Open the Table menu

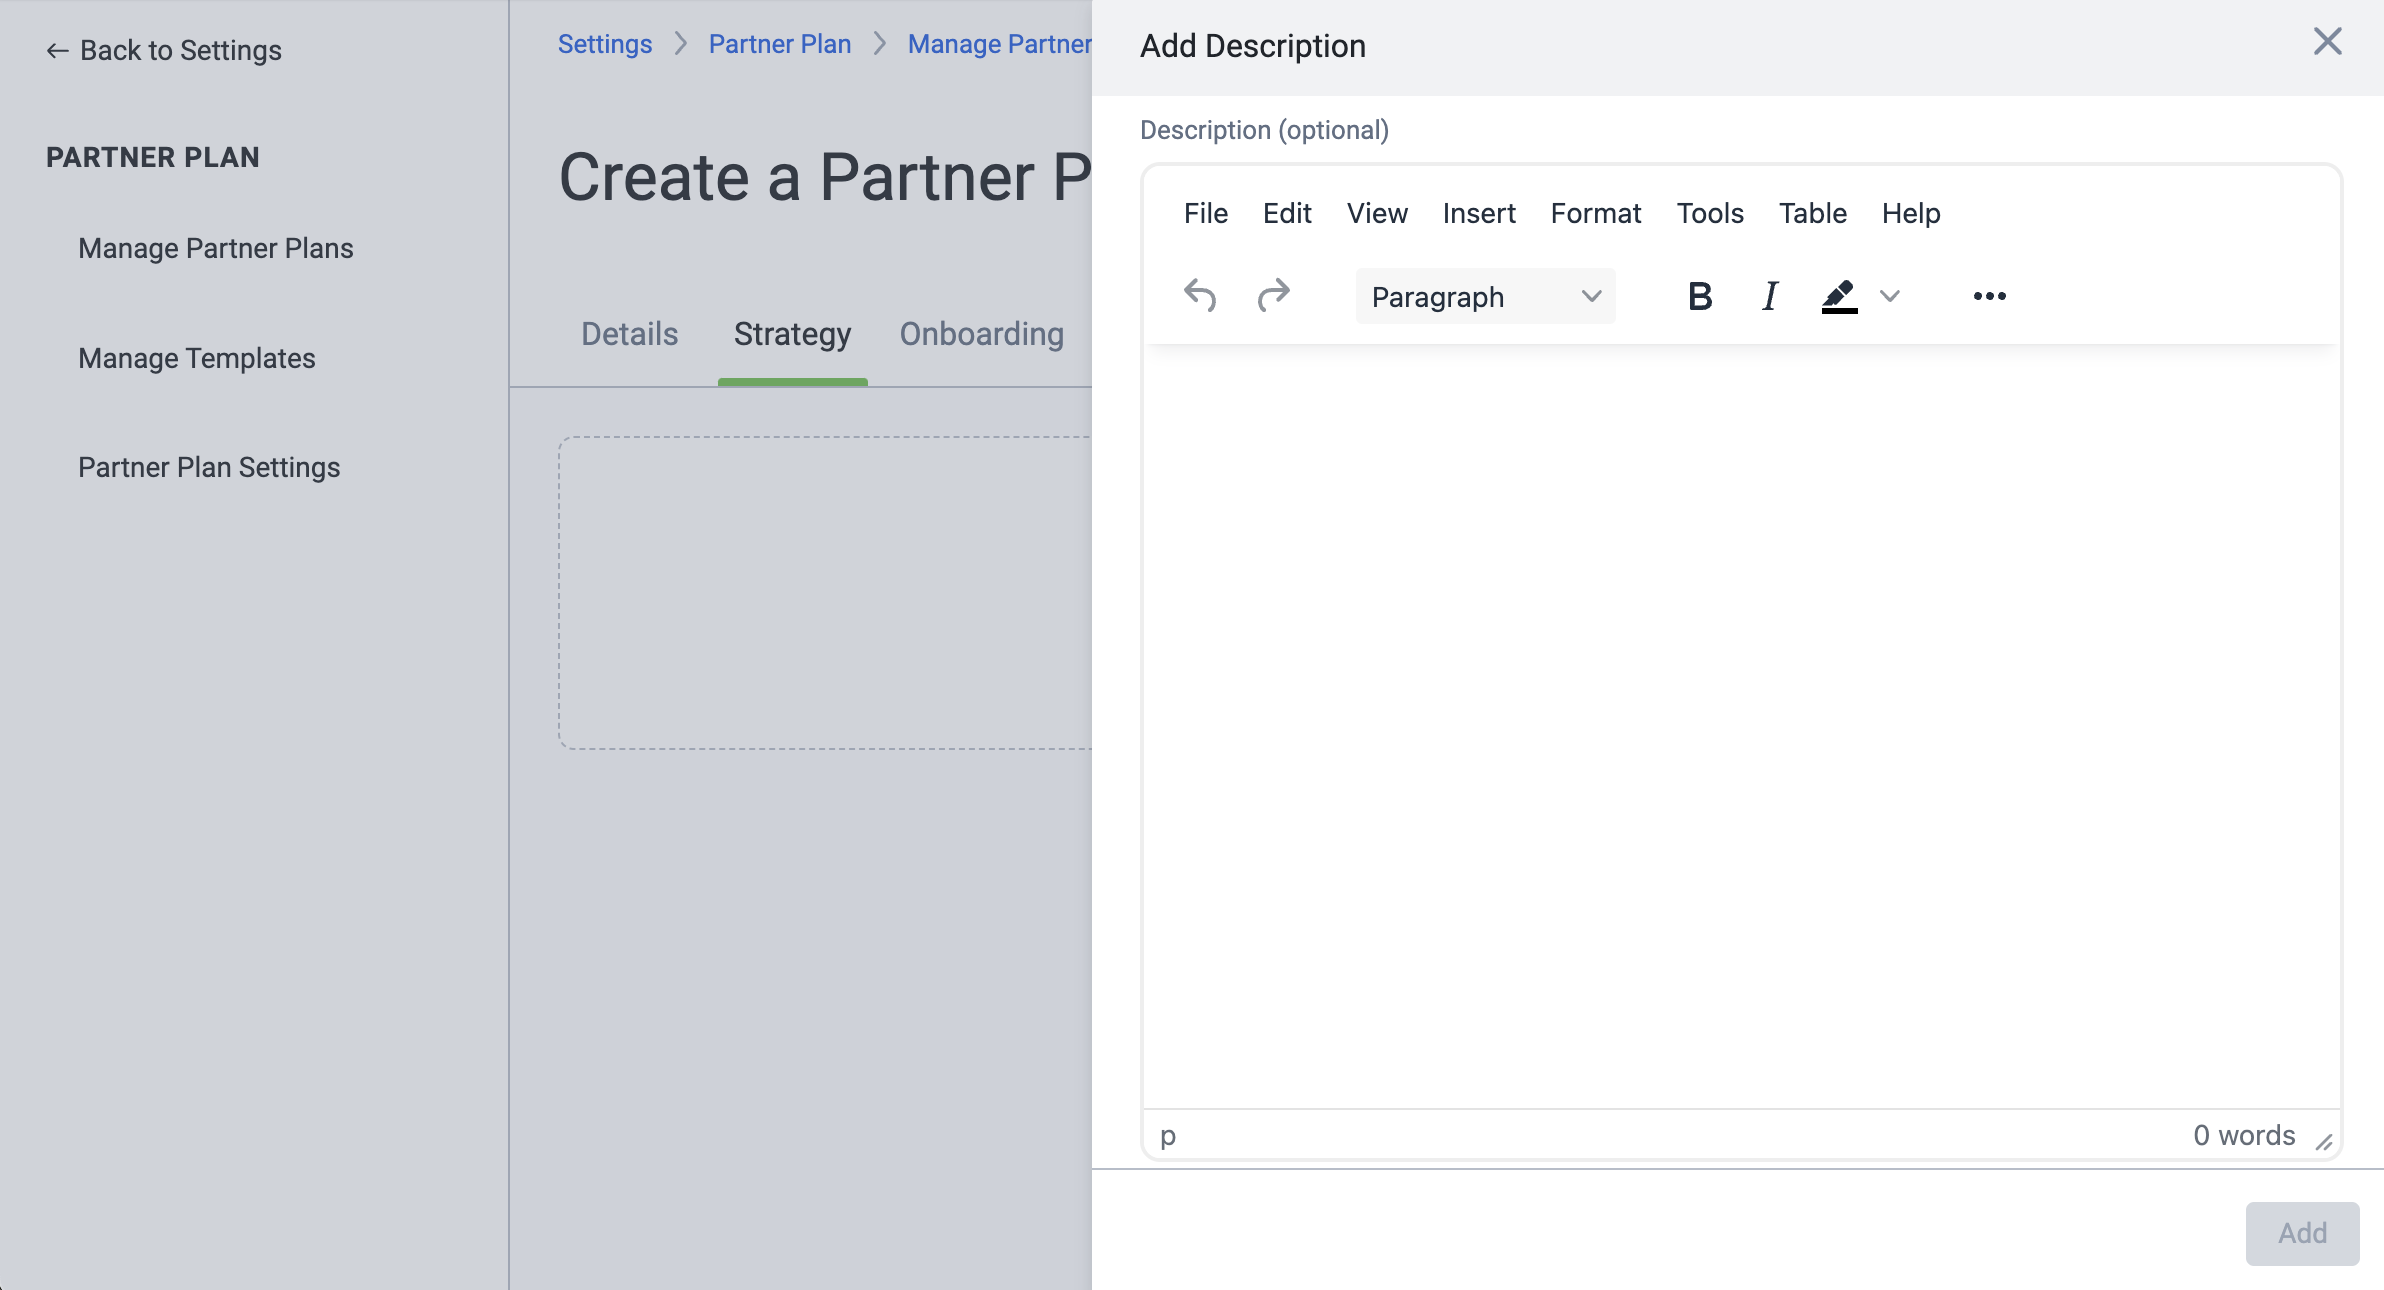point(1813,213)
